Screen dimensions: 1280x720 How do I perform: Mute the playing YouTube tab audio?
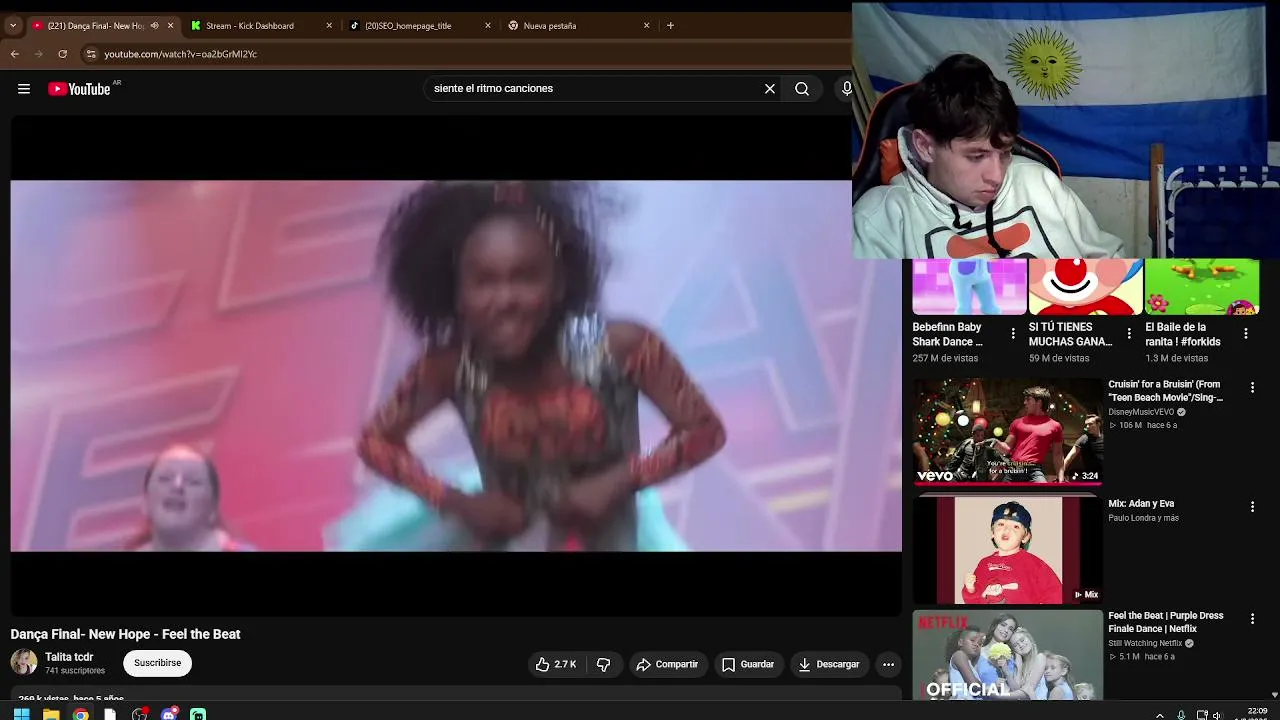154,26
